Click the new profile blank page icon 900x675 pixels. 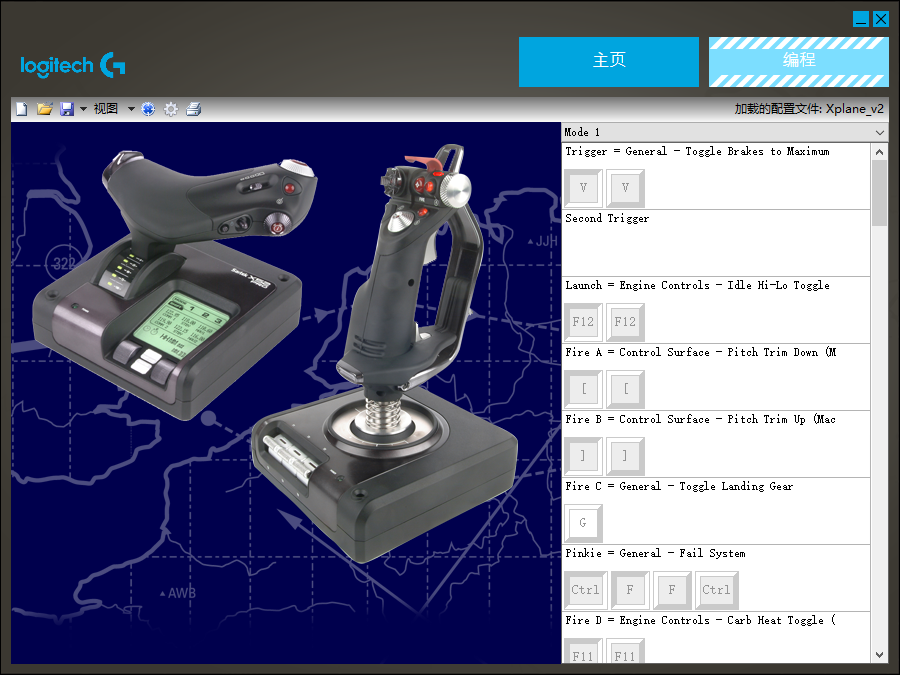(22, 109)
